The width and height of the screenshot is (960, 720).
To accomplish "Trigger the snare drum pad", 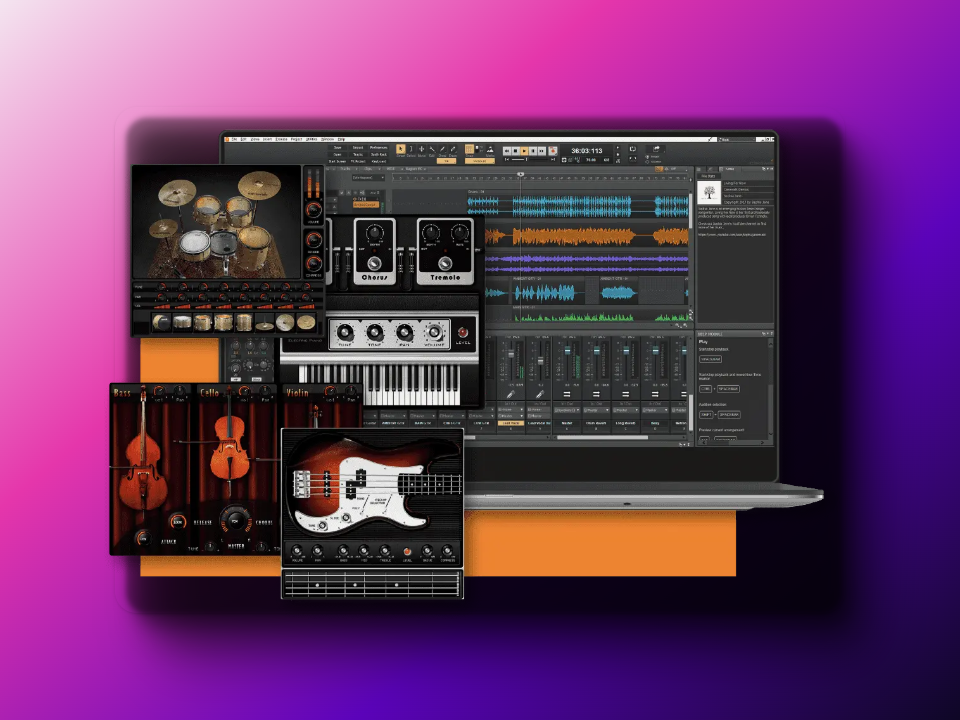I will tap(182, 322).
